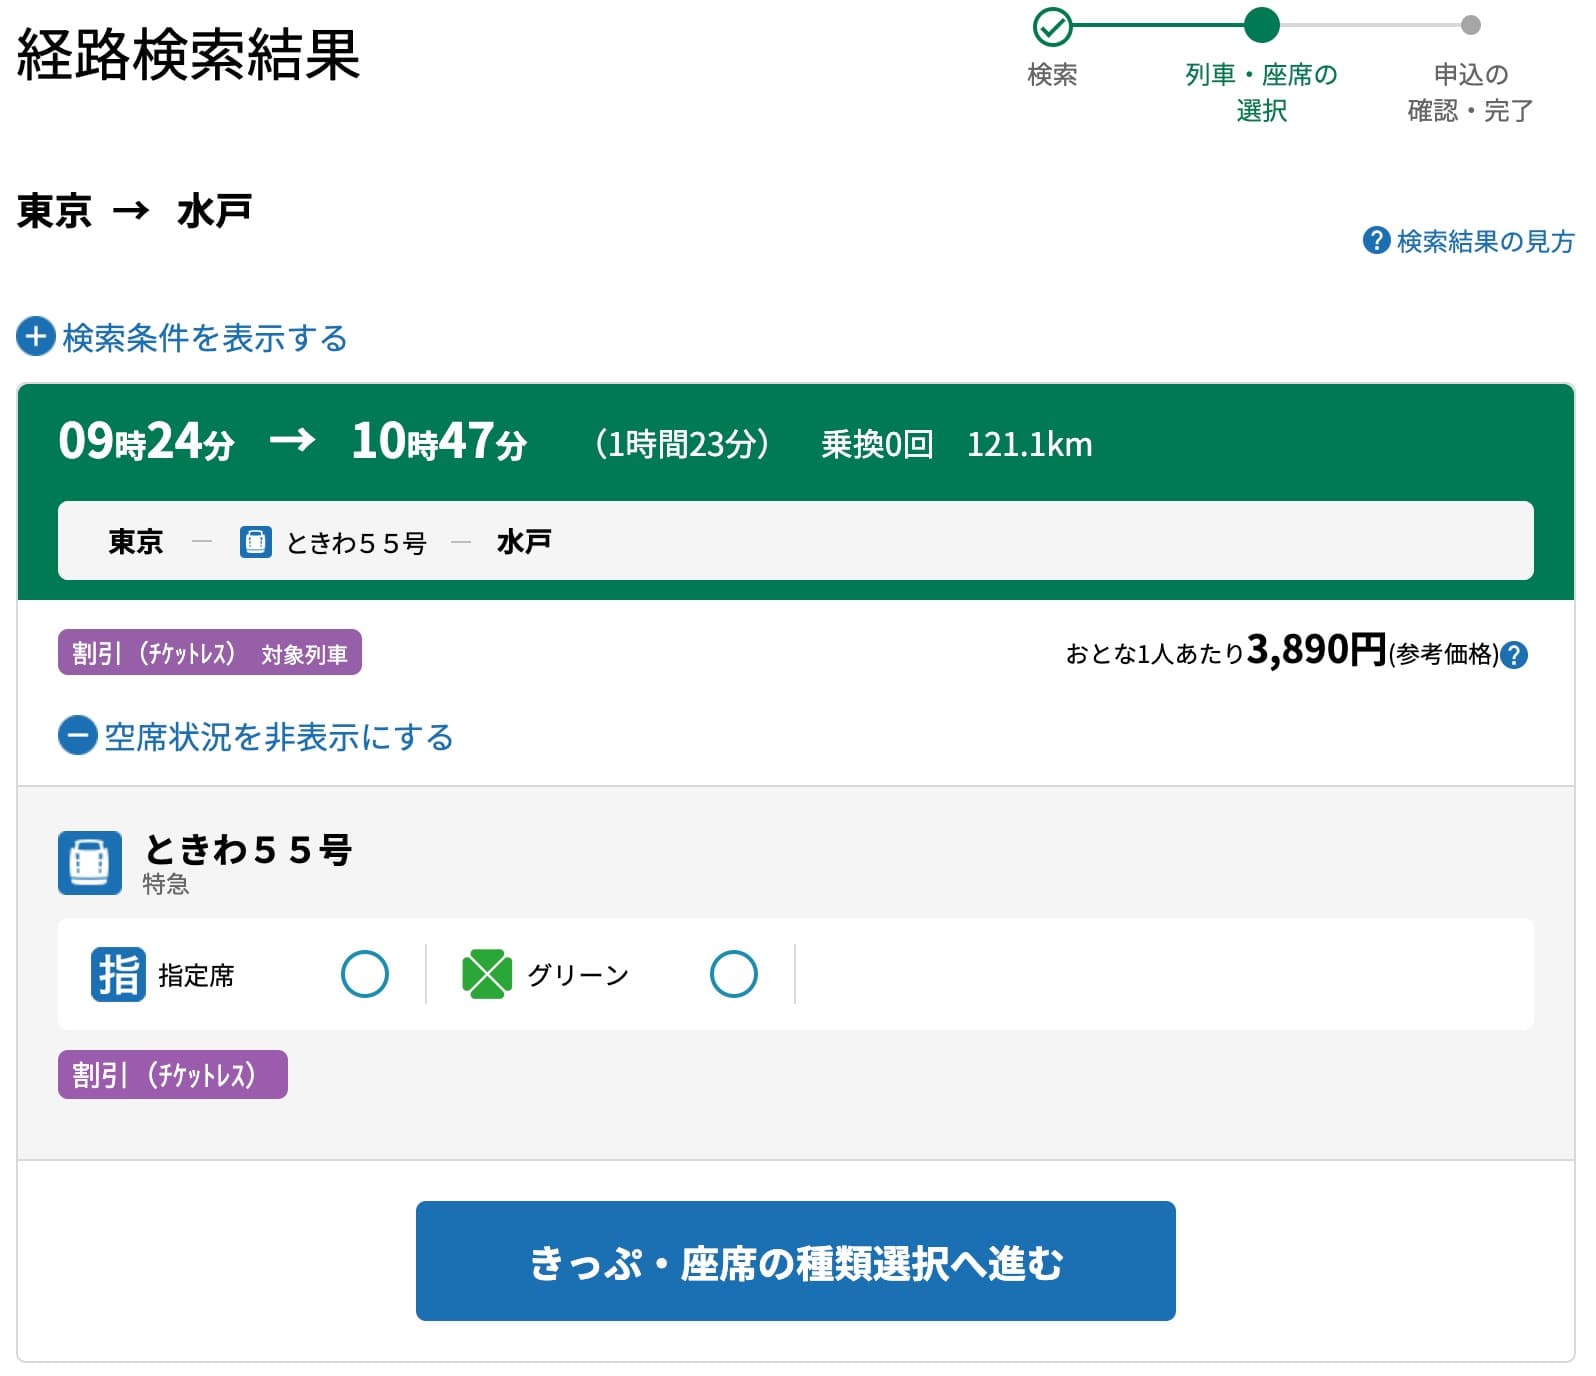The width and height of the screenshot is (1596, 1376).
Task: Click the 特急 train type label
Action: 166,884
